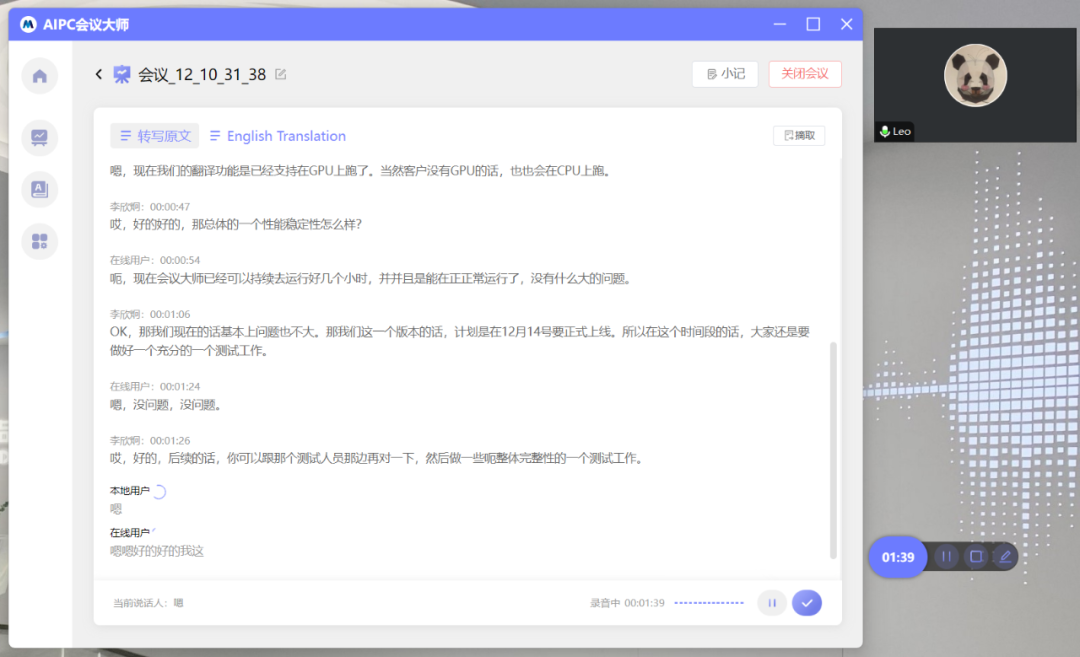Switch to the English Translation tab
Image resolution: width=1080 pixels, height=657 pixels.
pos(278,136)
